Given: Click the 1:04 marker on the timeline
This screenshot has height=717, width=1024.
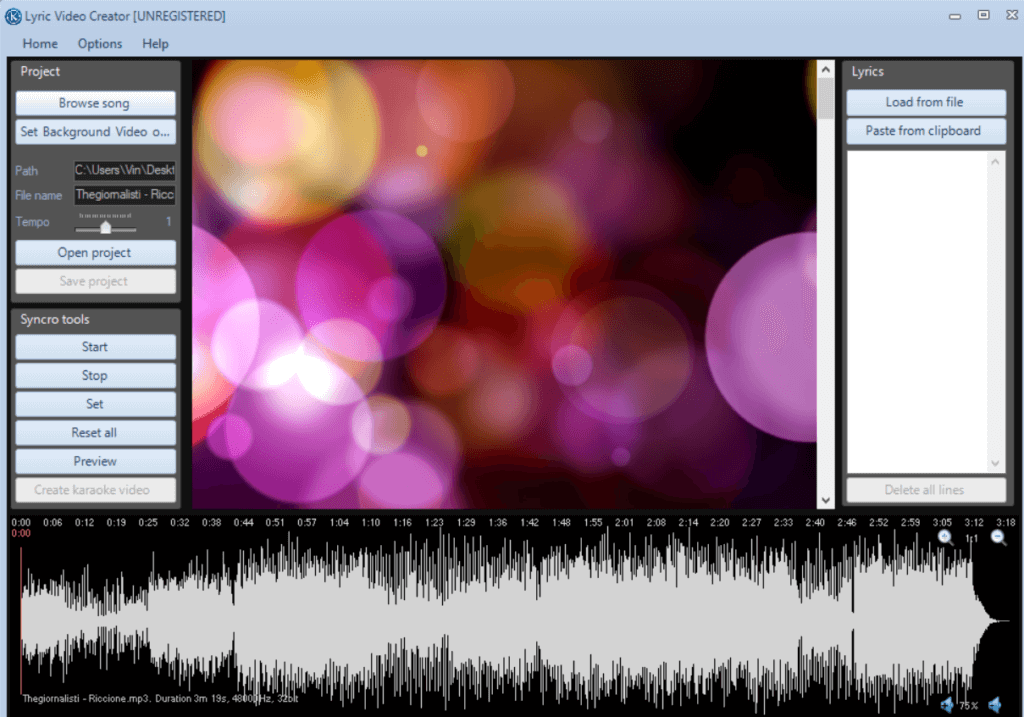Looking at the screenshot, I should [339, 522].
